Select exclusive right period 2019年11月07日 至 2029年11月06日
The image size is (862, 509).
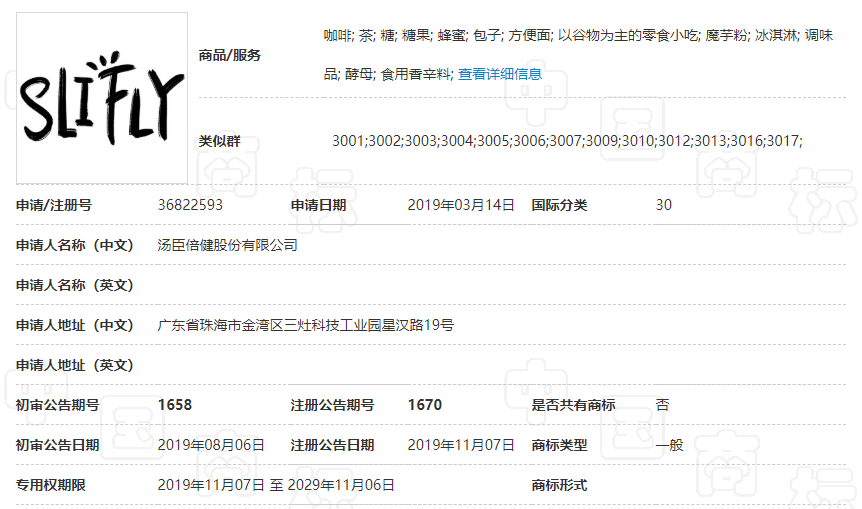pos(276,485)
